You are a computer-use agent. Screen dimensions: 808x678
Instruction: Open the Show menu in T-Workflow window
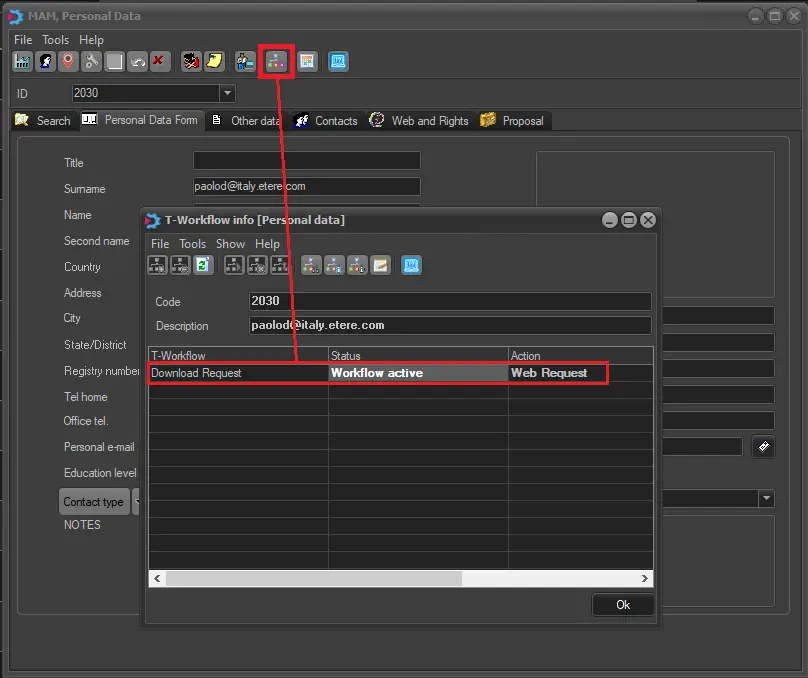[230, 244]
